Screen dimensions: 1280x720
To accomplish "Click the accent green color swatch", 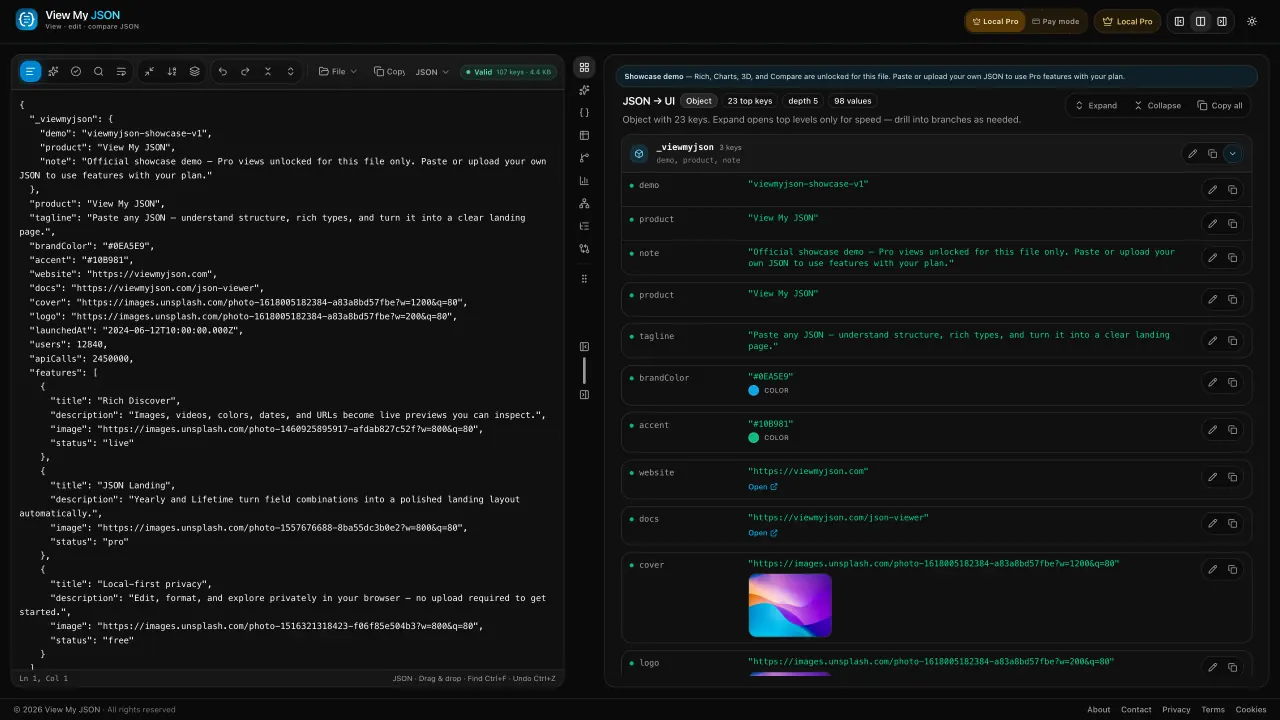I will click(754, 438).
